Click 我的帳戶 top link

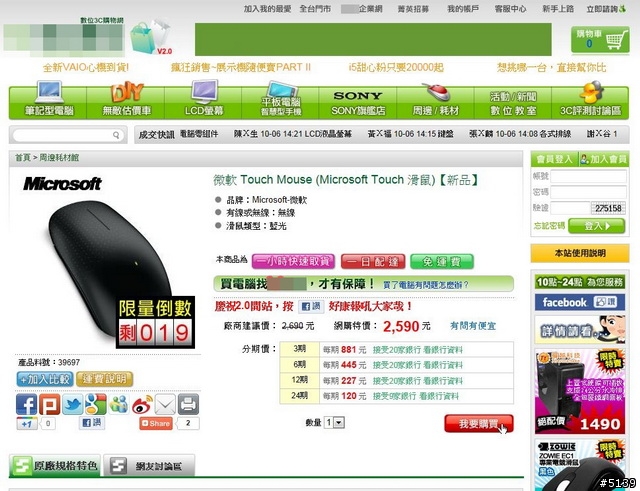point(463,9)
